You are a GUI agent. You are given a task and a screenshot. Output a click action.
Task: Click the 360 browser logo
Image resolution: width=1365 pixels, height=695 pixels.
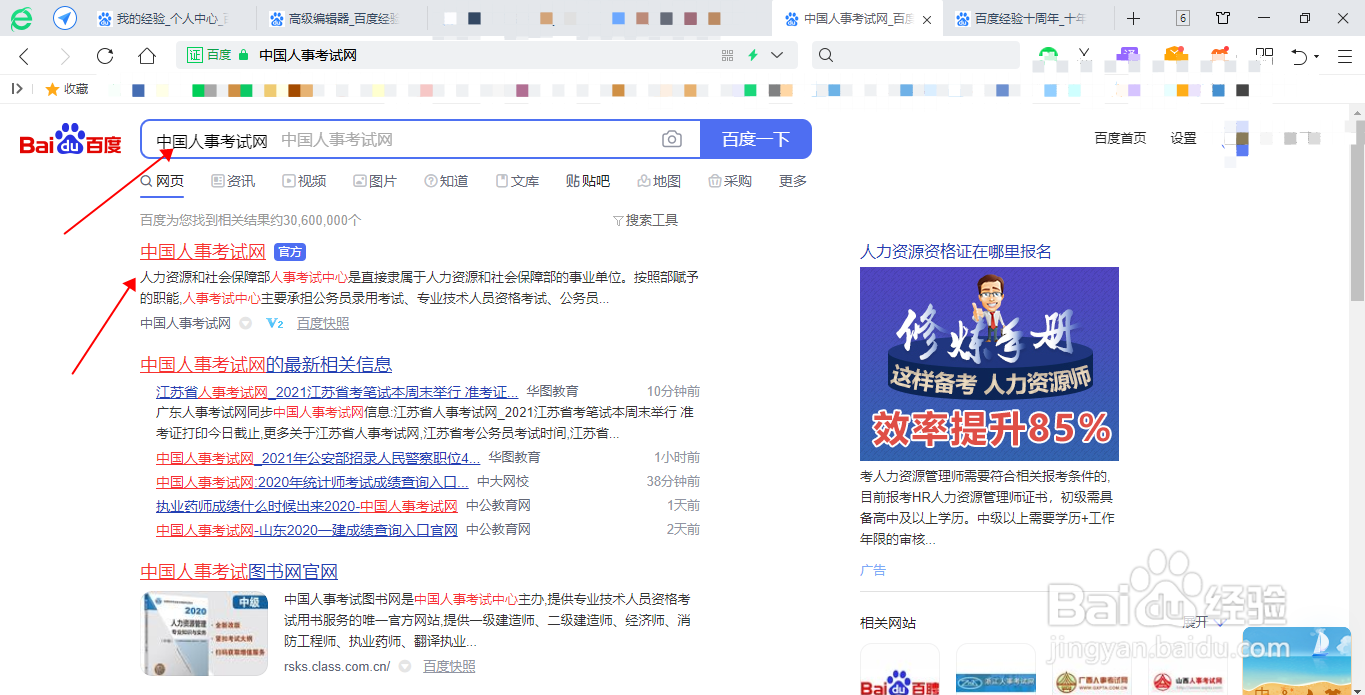click(21, 18)
